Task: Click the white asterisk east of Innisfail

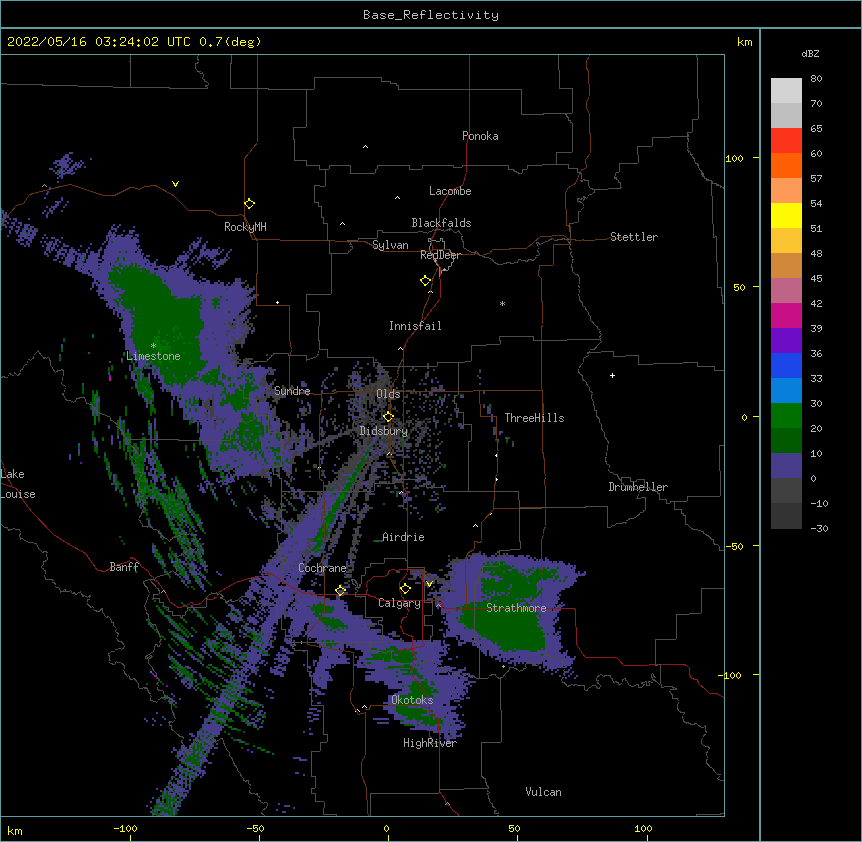Action: point(502,304)
